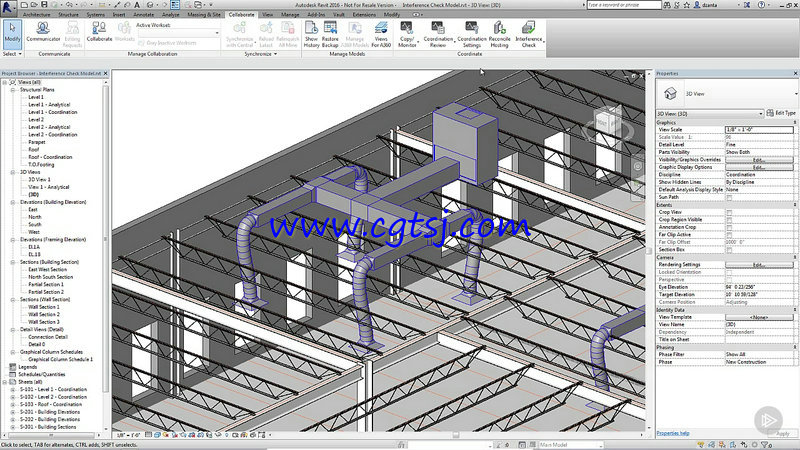This screenshot has width=800, height=450.
Task: Collapse Sections (Building Section) node
Action: coord(13,262)
